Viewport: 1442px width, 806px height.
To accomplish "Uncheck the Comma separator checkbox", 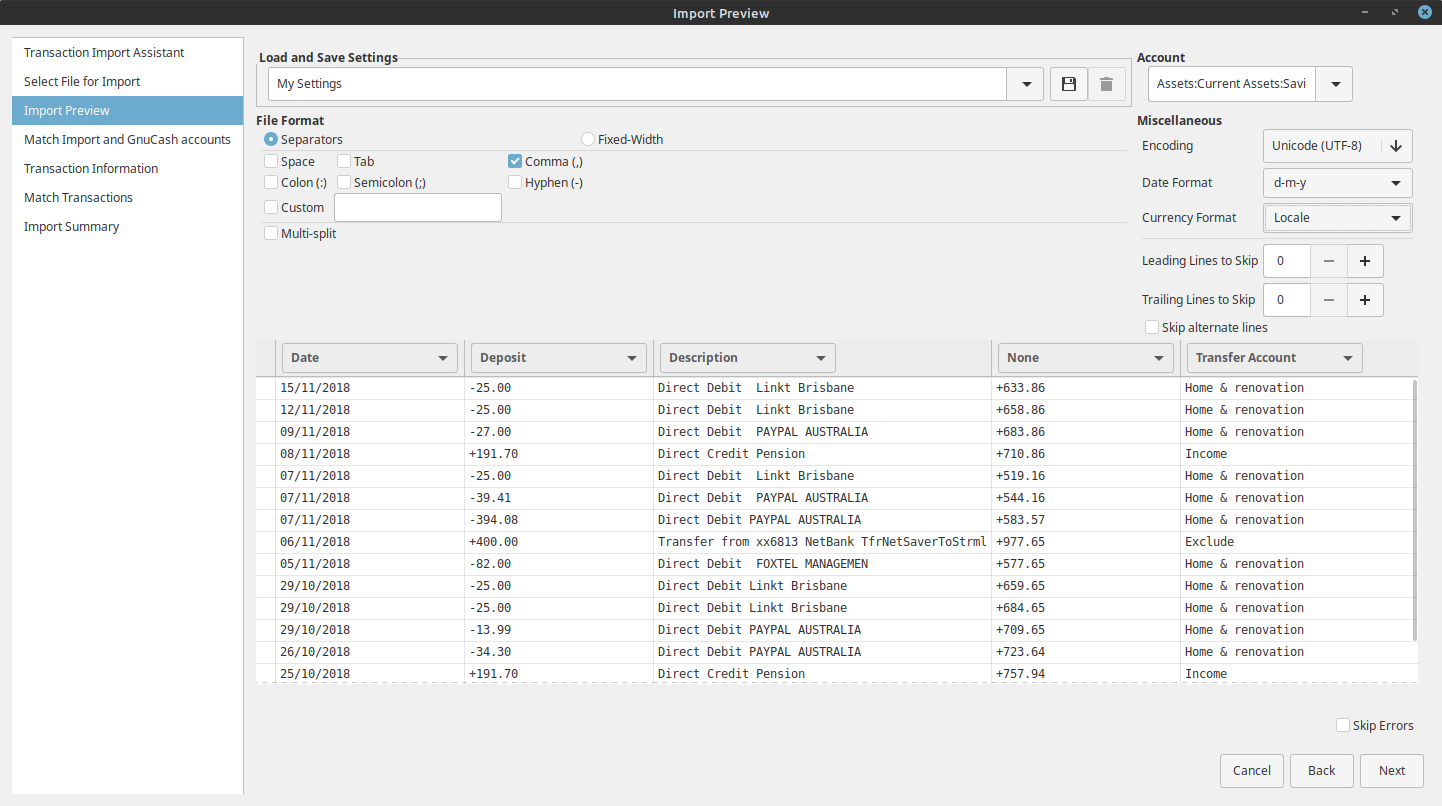I will coord(515,161).
